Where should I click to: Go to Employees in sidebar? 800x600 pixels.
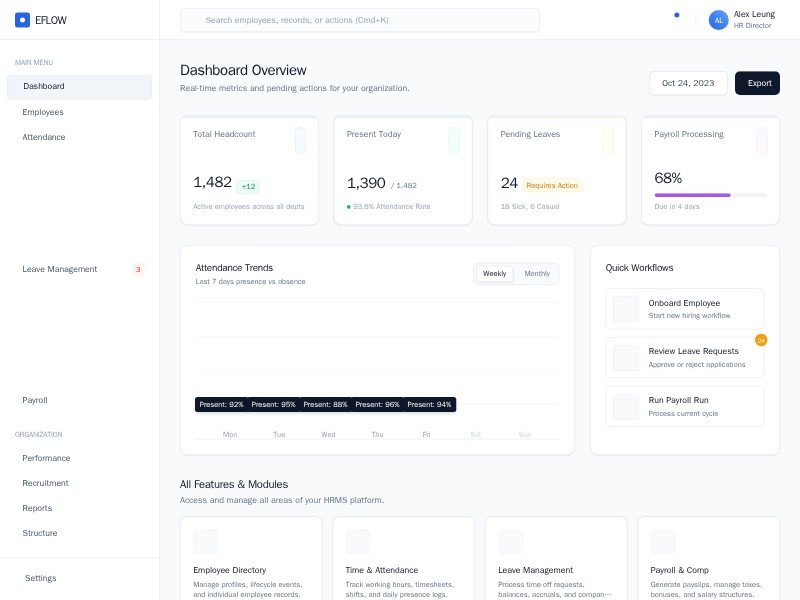coord(43,112)
